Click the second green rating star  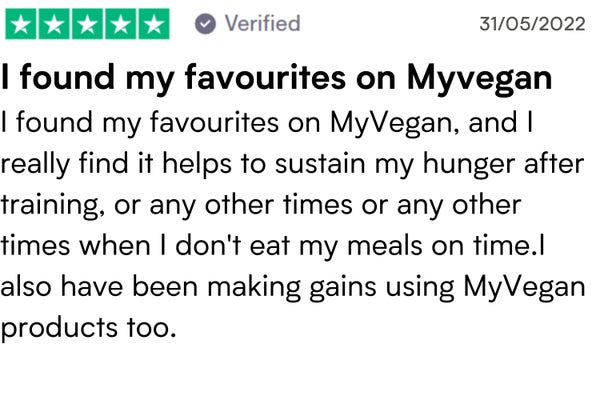click(x=54, y=24)
